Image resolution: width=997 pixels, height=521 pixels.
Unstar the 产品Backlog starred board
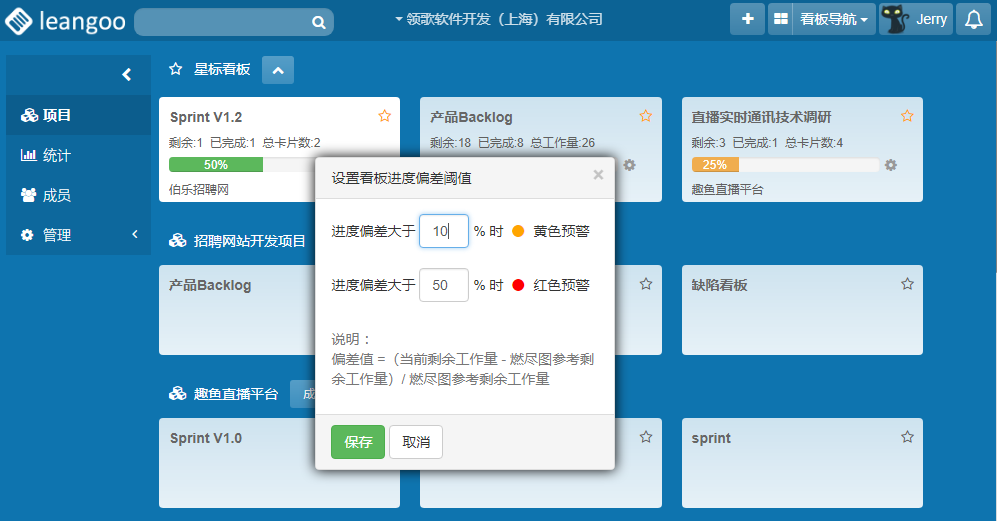(x=646, y=116)
